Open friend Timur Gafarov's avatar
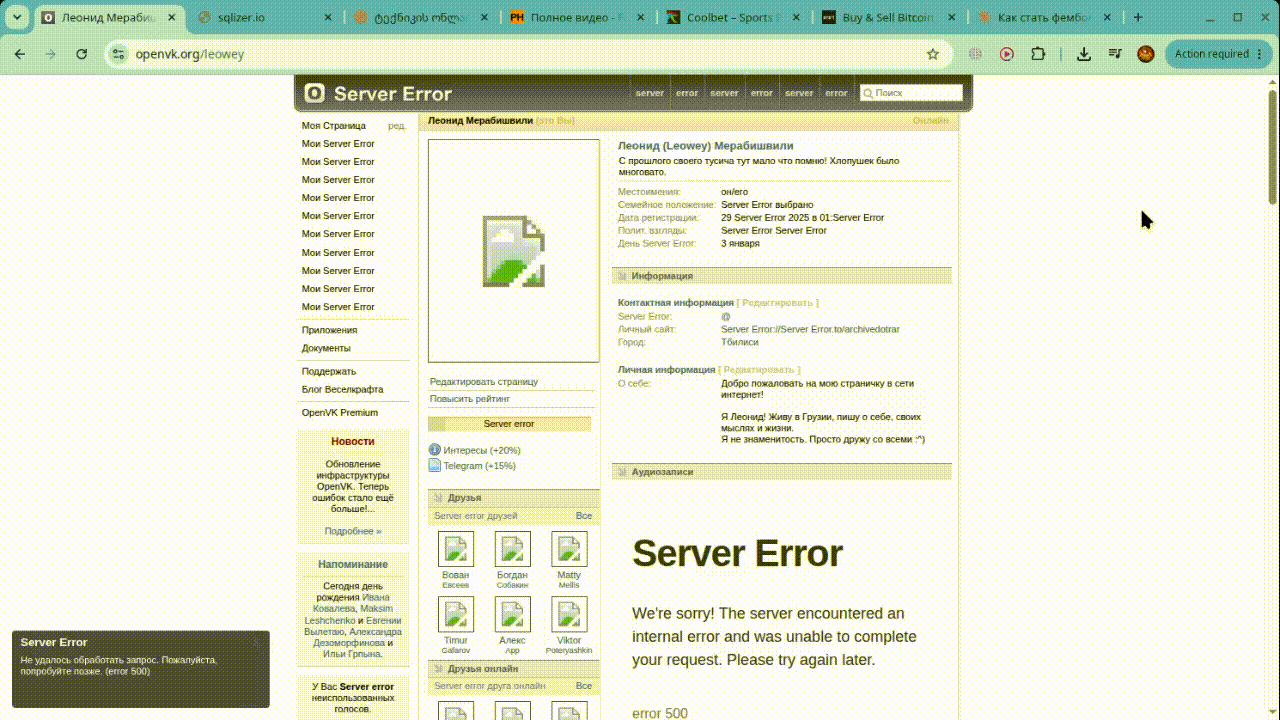1280x720 pixels. pos(456,614)
